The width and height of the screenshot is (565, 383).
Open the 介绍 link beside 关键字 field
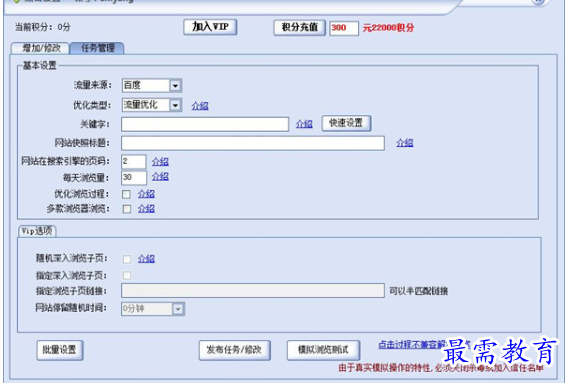pos(304,124)
